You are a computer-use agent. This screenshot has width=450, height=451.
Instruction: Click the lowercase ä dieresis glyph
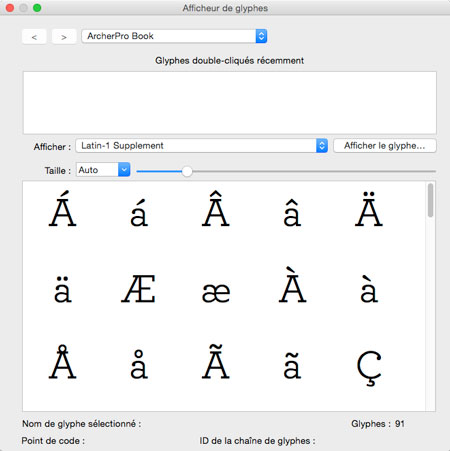coord(63,289)
